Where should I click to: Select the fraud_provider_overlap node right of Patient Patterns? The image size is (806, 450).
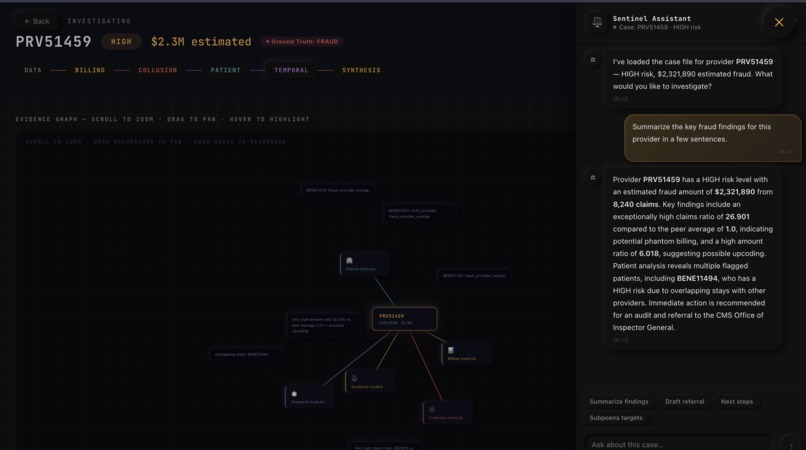click(473, 276)
